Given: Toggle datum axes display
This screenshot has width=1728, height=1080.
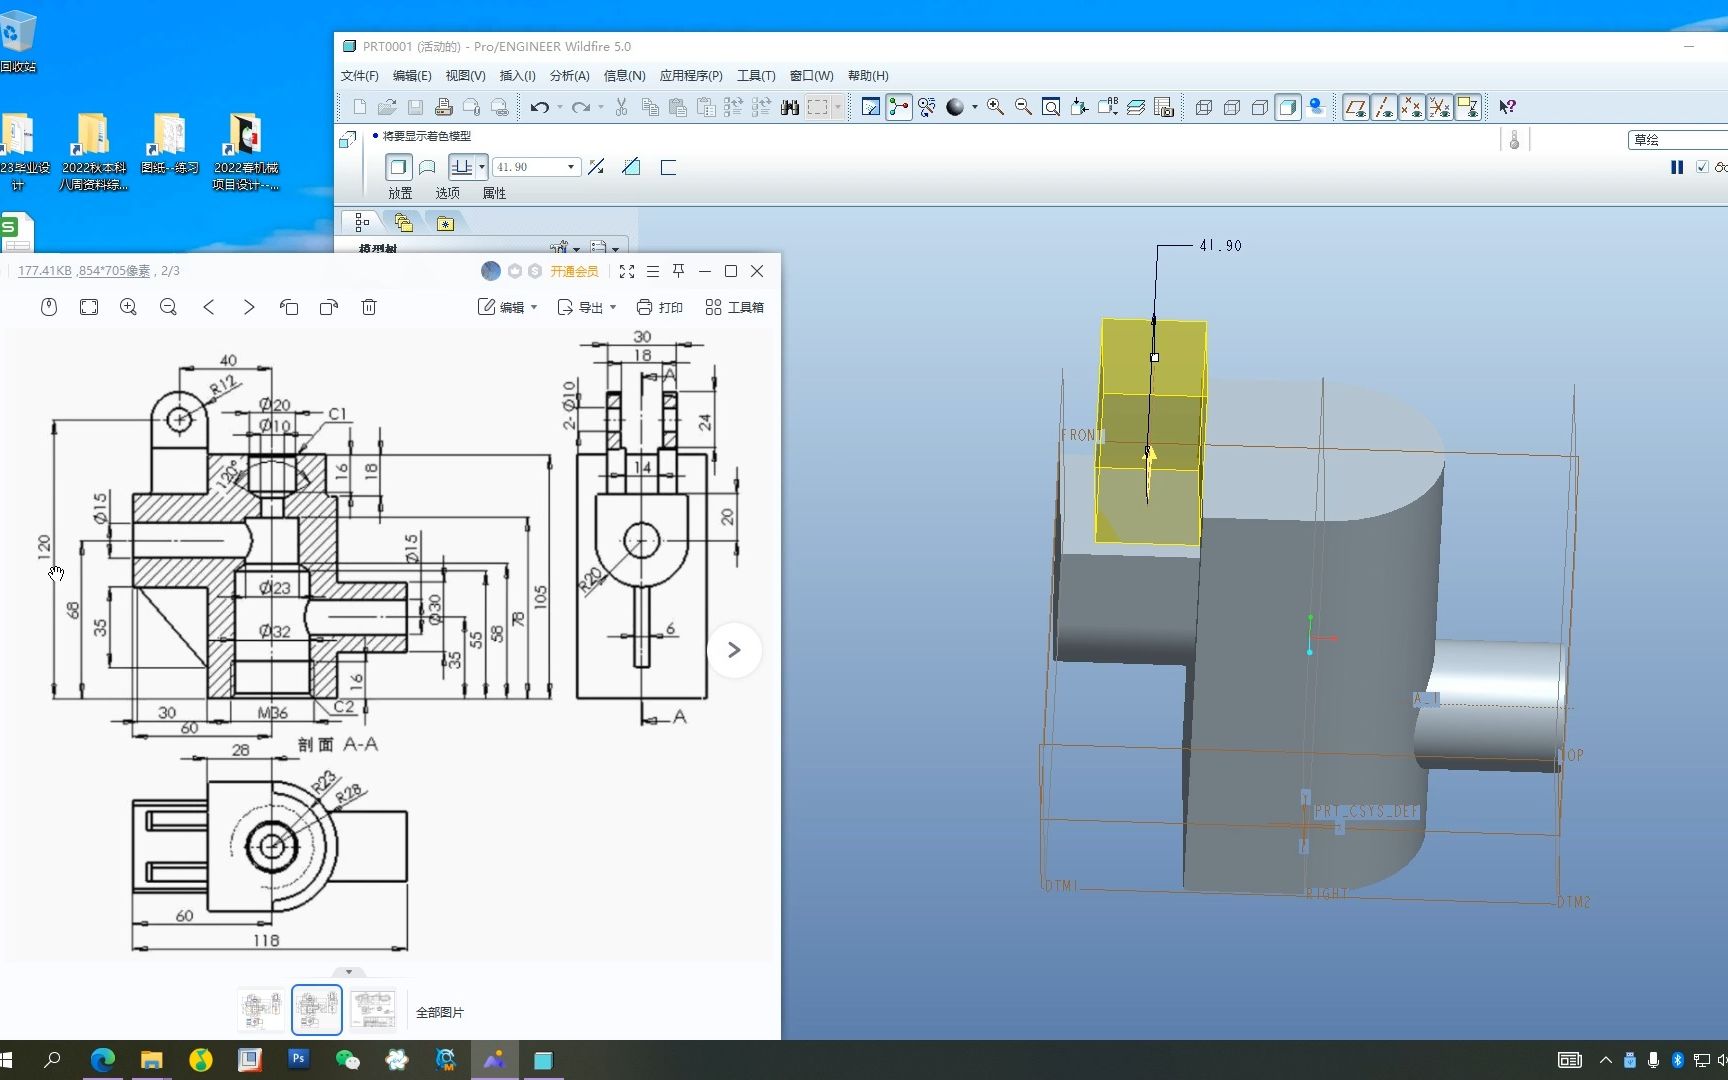Looking at the screenshot, I should click(x=1384, y=107).
